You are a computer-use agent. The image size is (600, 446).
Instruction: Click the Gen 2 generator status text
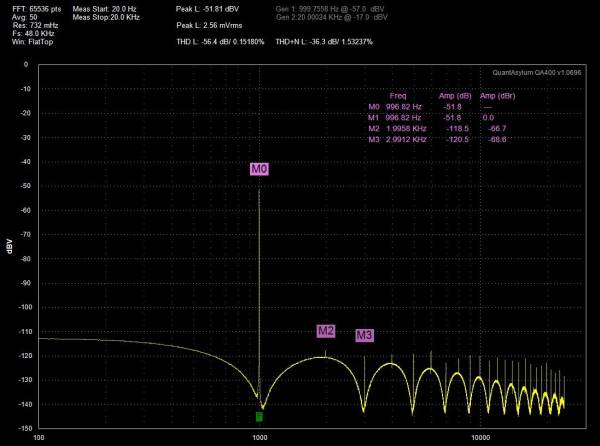tap(331, 17)
